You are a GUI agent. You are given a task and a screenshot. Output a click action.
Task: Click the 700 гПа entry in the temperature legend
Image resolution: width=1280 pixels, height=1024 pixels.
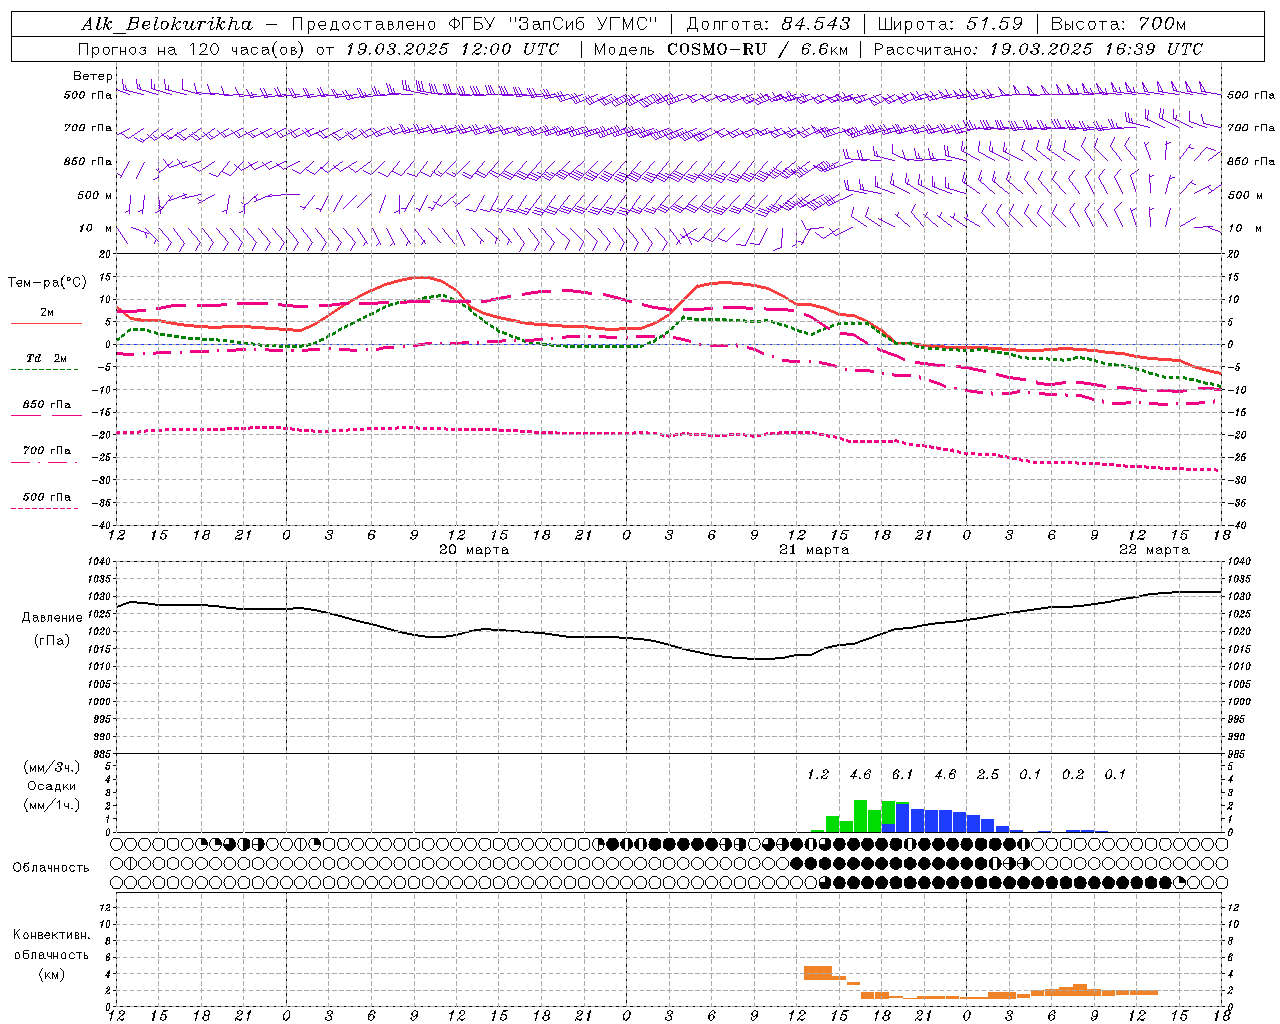(x=47, y=451)
